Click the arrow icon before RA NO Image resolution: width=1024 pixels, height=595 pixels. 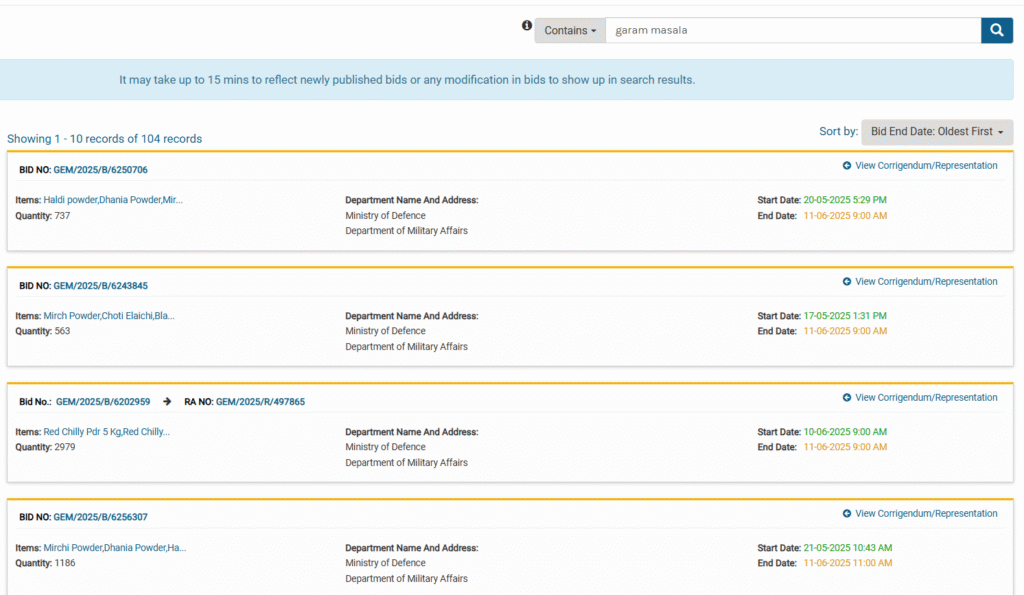pyautogui.click(x=167, y=402)
